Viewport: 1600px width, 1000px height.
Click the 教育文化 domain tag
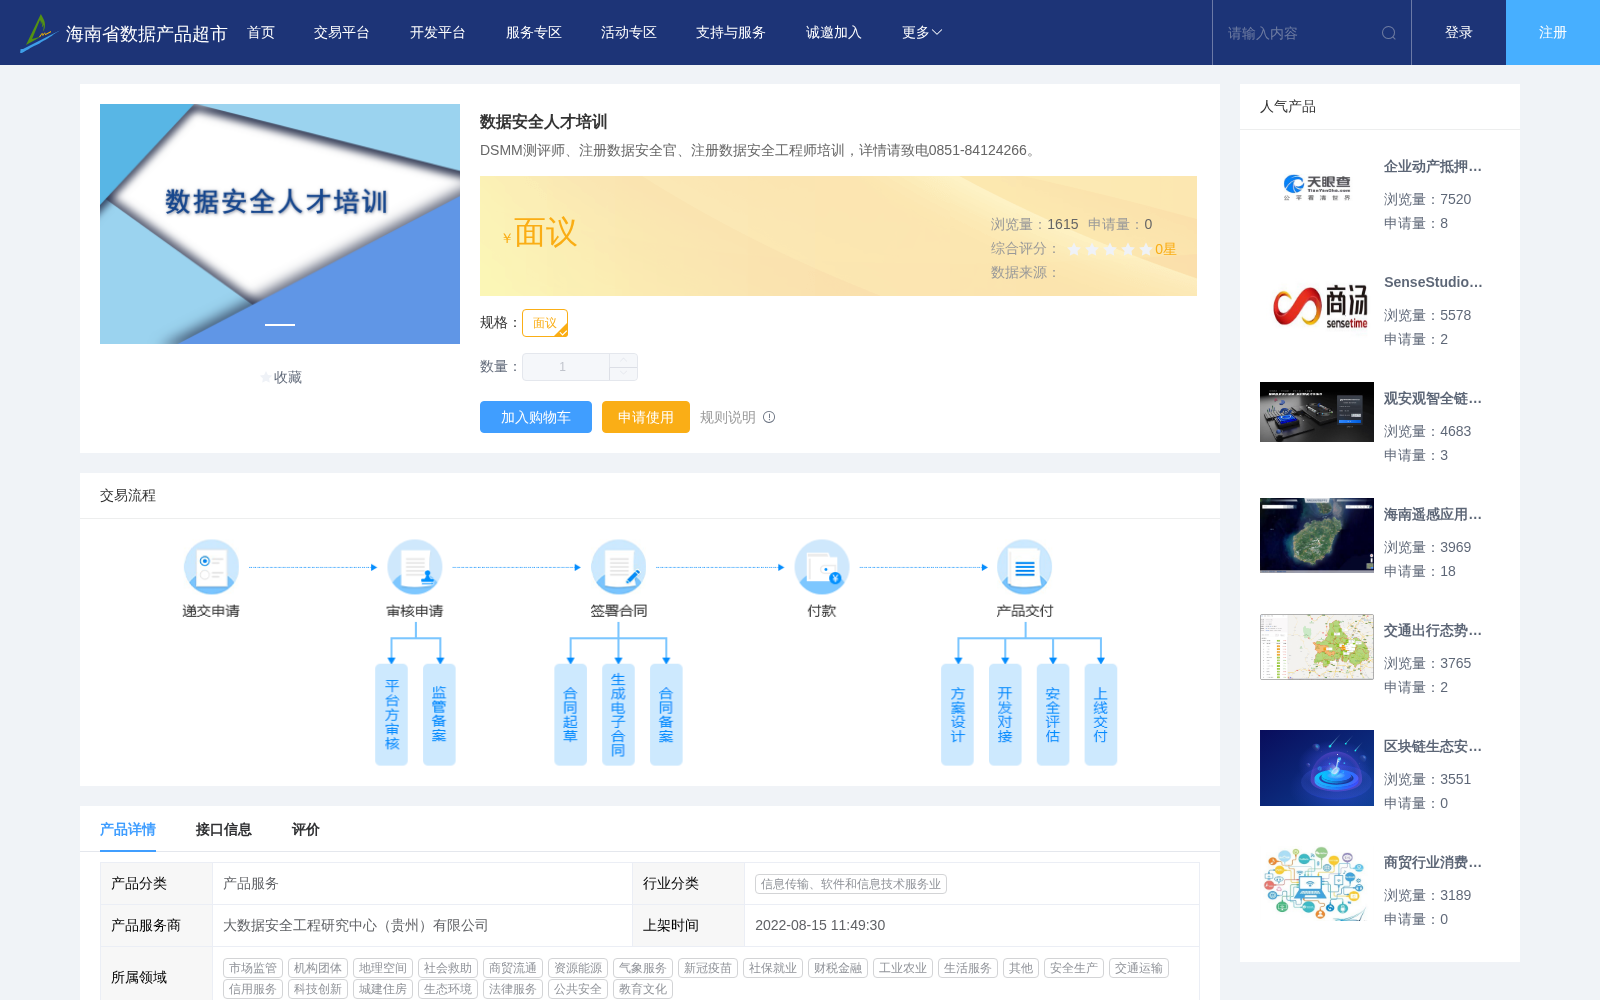(x=643, y=989)
